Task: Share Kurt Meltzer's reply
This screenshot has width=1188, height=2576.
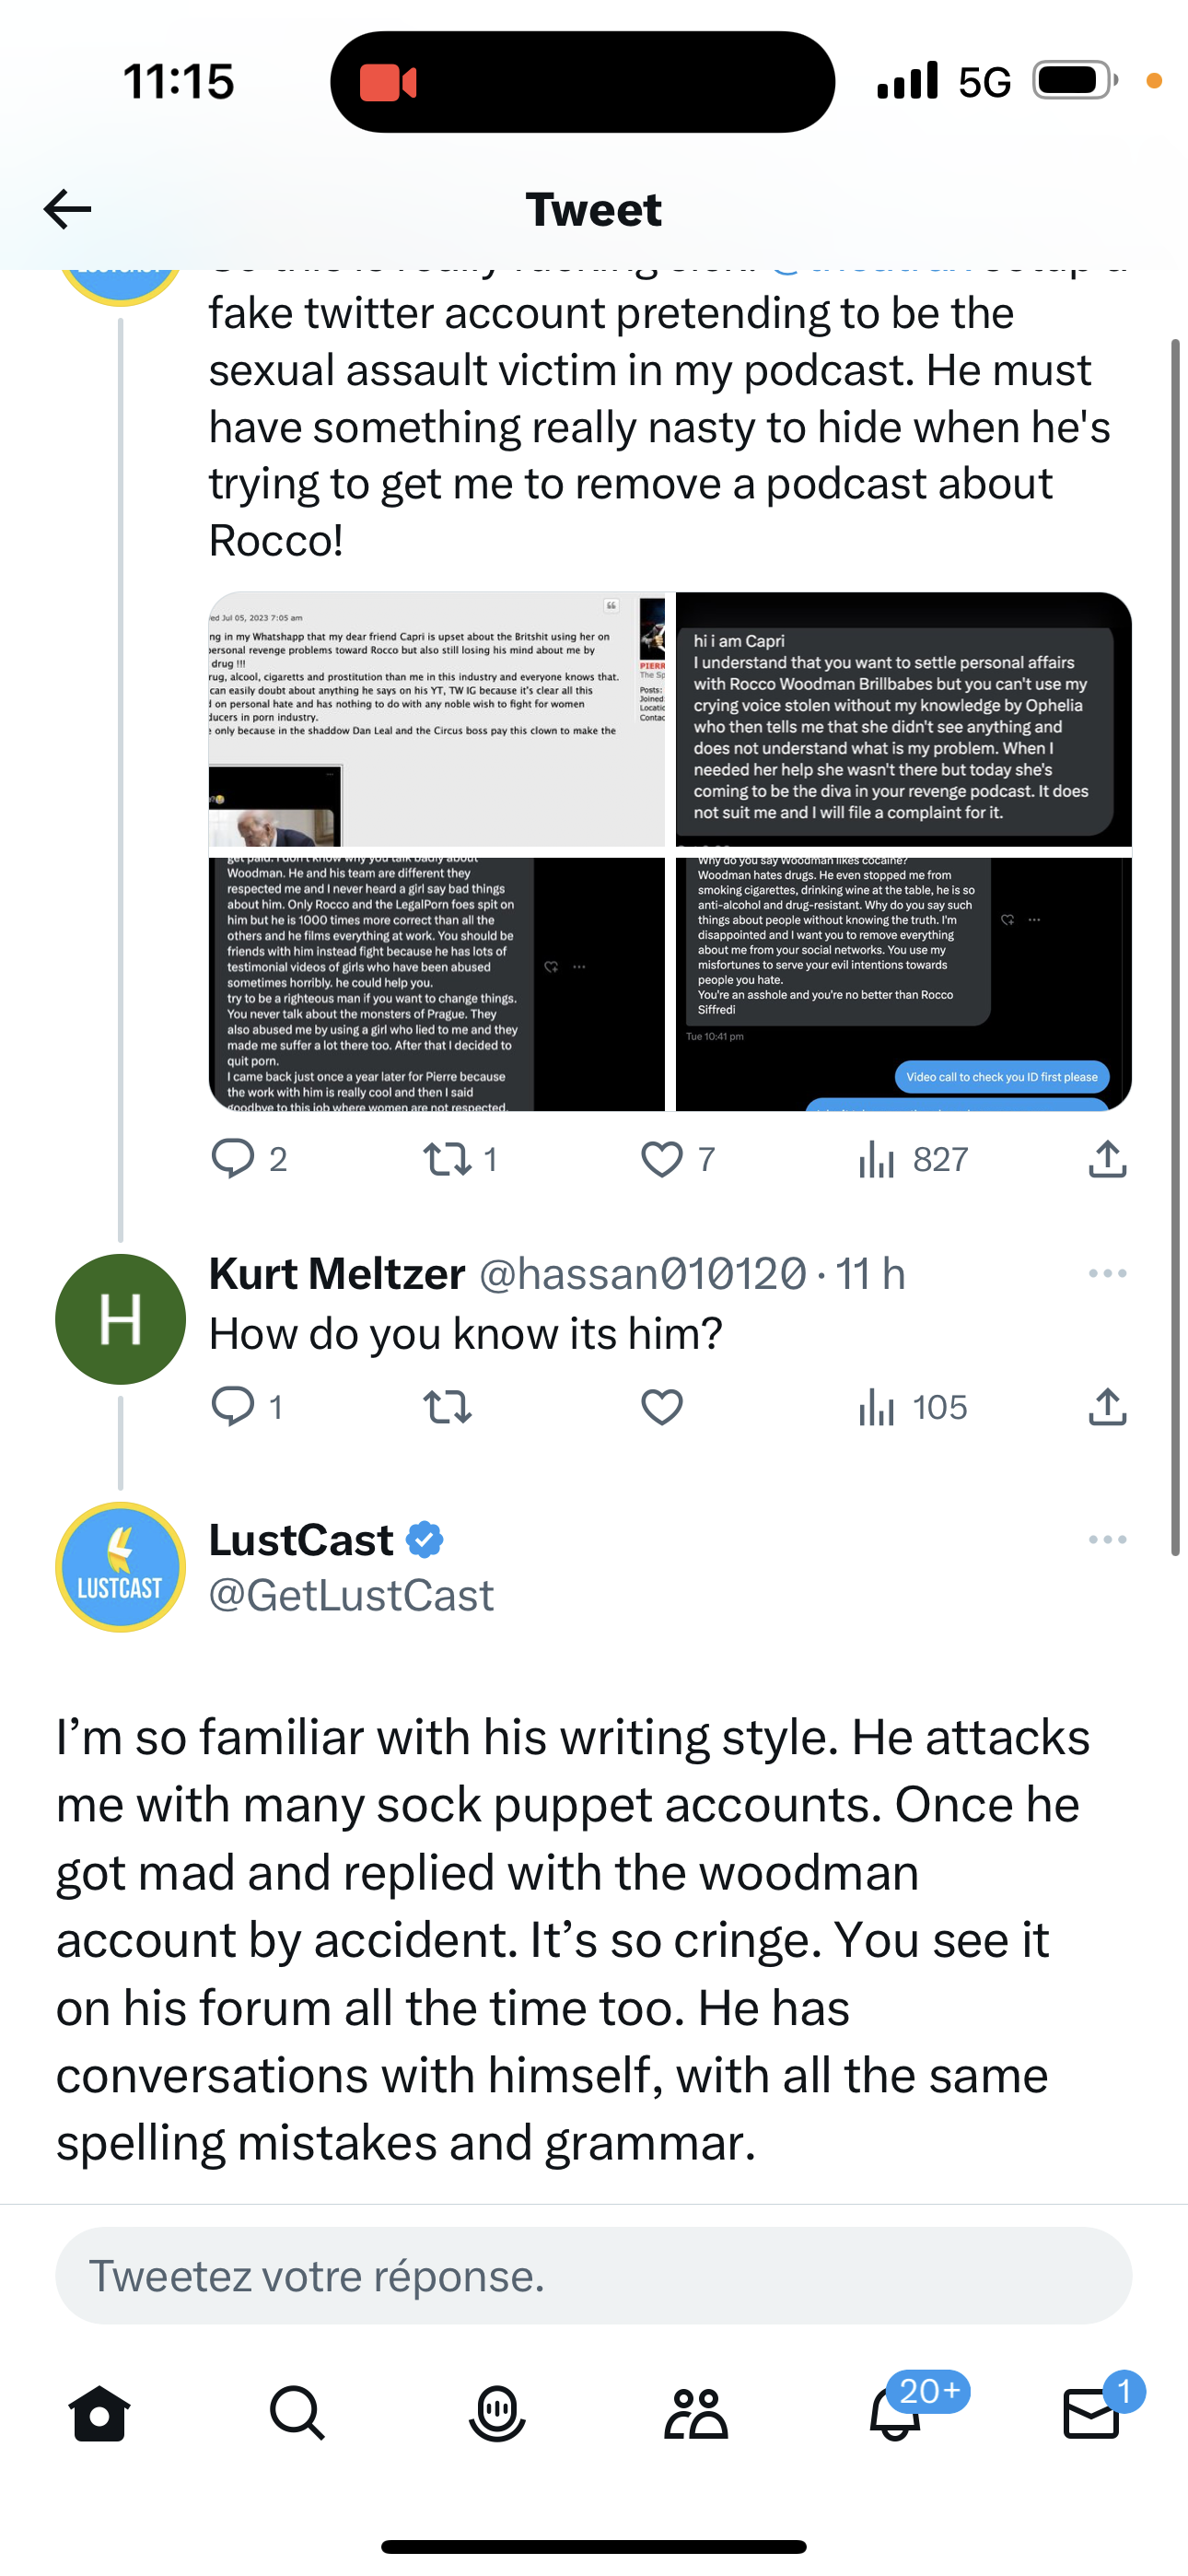Action: 1107,1407
